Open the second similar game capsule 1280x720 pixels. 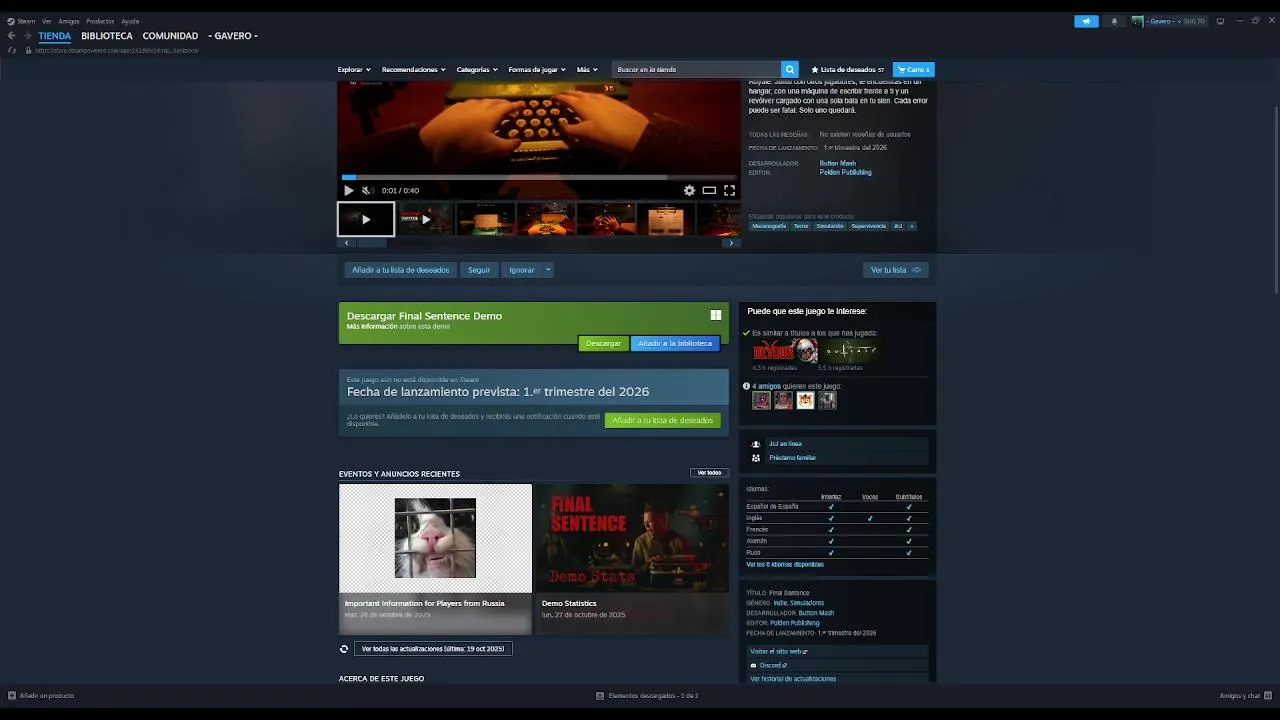[x=851, y=350]
